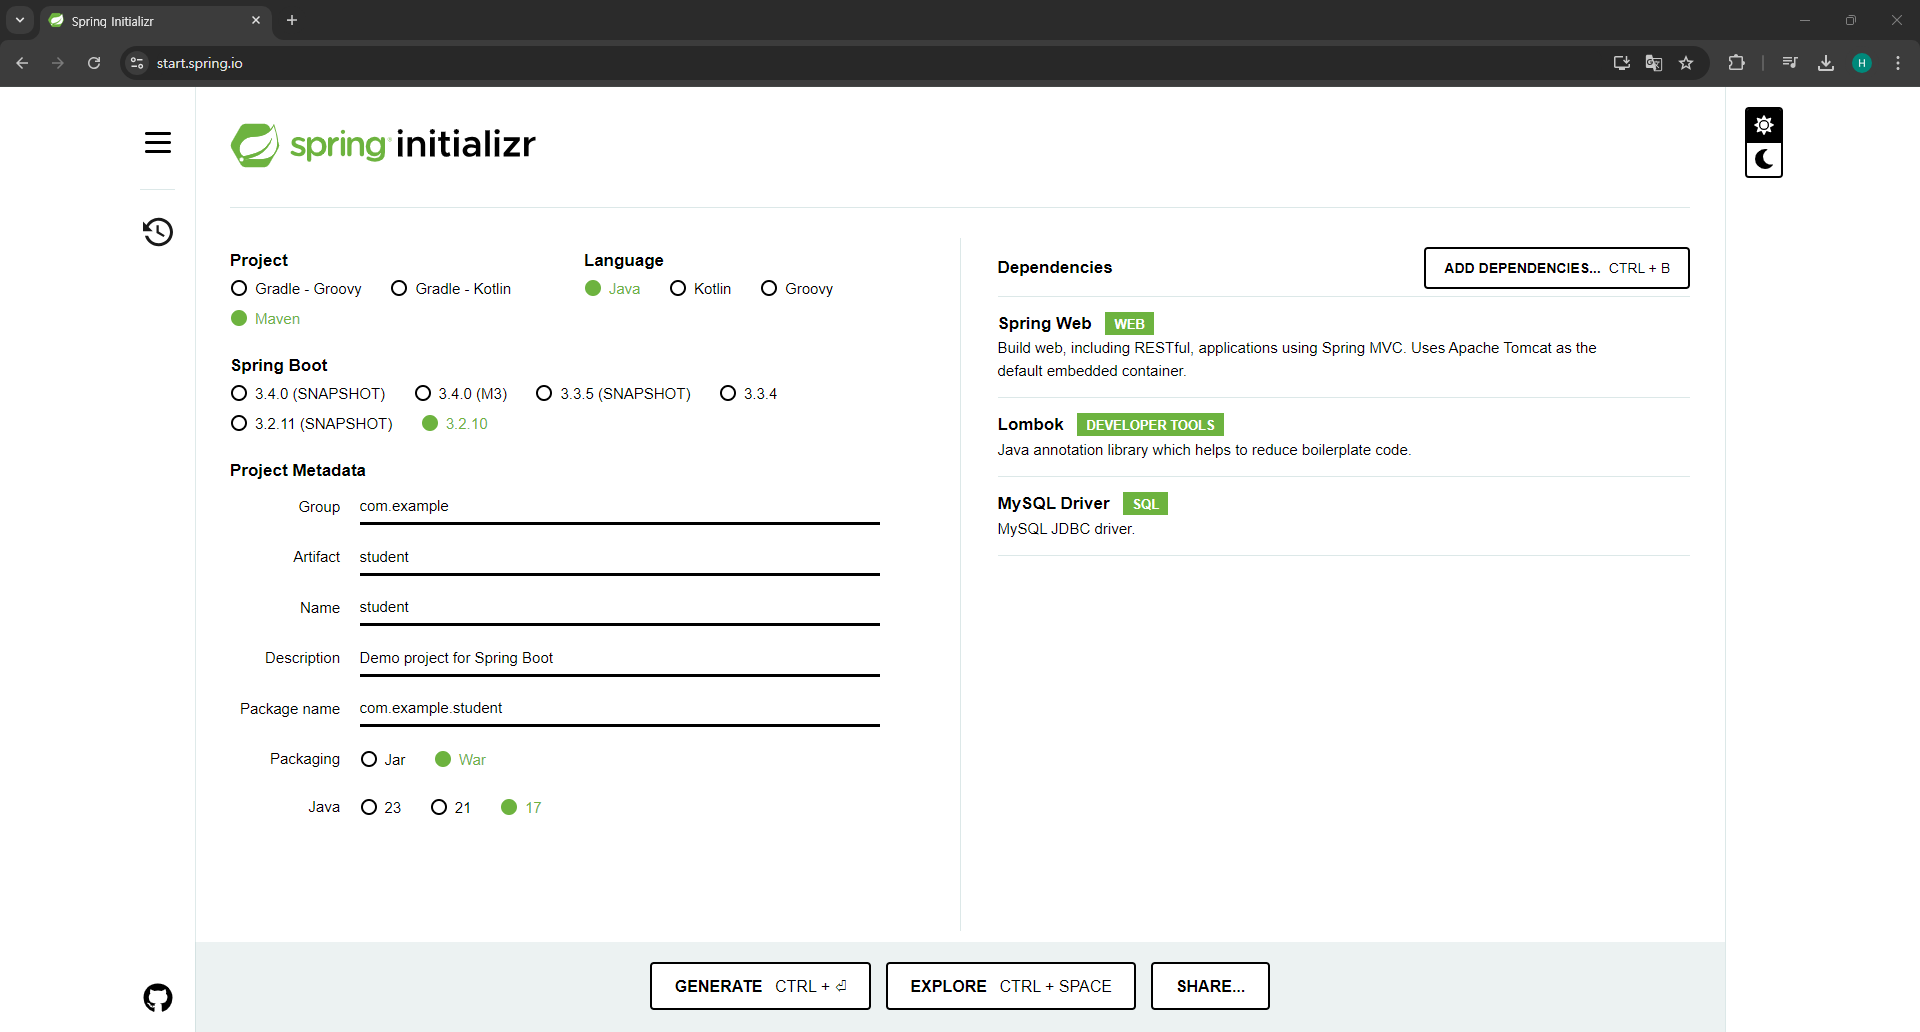Choose Java version 17

click(x=521, y=808)
